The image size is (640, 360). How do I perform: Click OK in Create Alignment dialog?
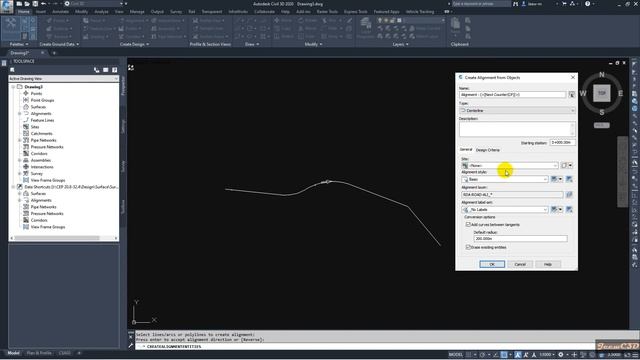pos(492,264)
